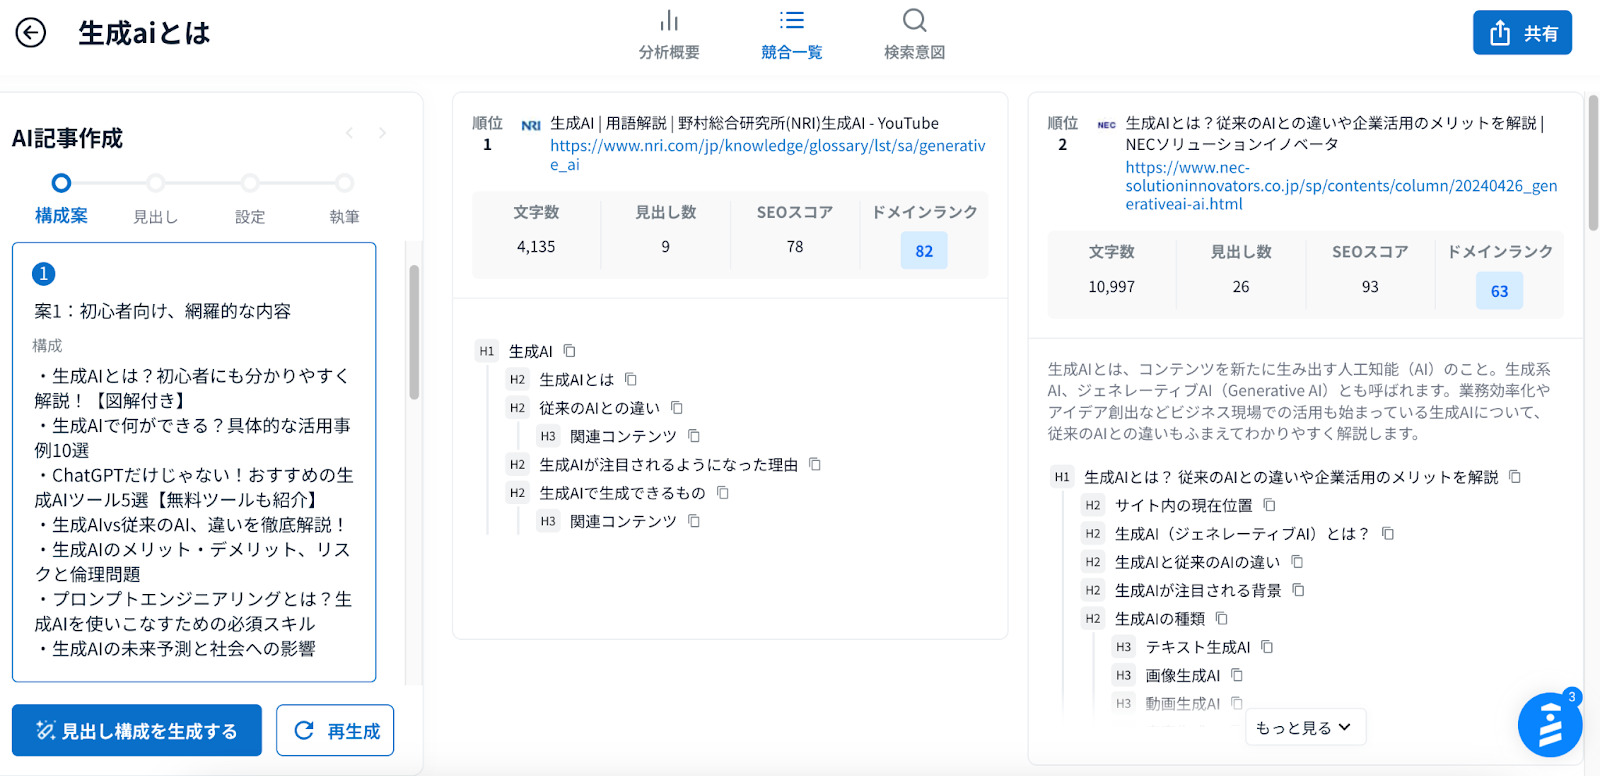The image size is (1600, 776).
Task: Select the 執筆 step circle
Action: [x=344, y=183]
